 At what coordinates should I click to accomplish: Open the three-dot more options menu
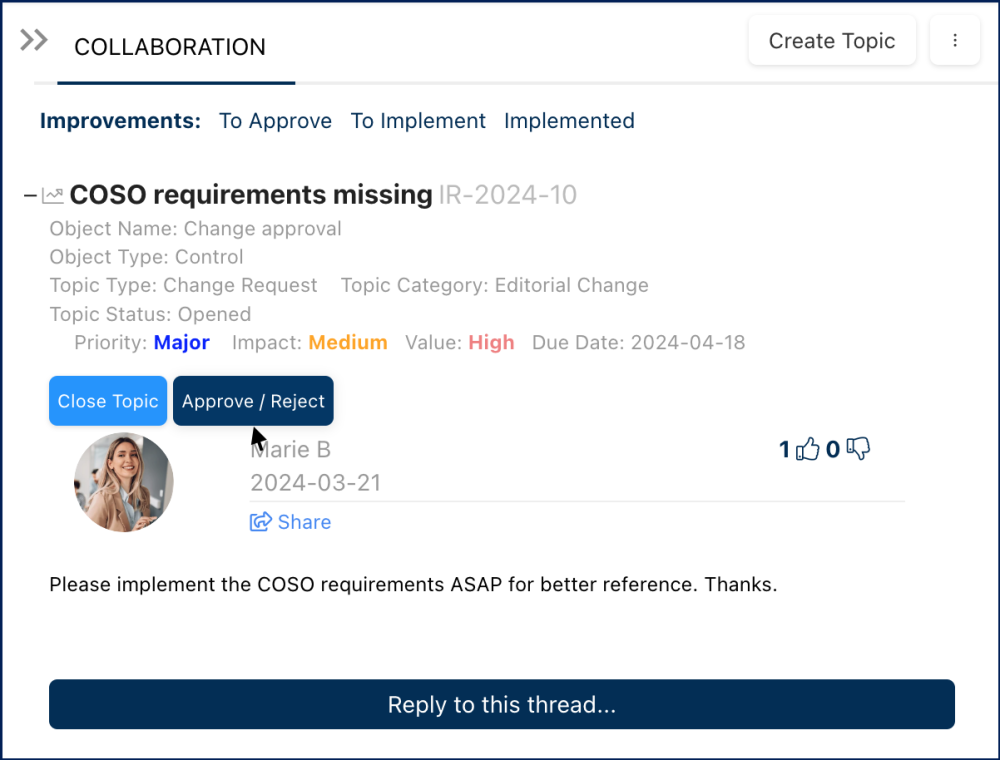955,41
